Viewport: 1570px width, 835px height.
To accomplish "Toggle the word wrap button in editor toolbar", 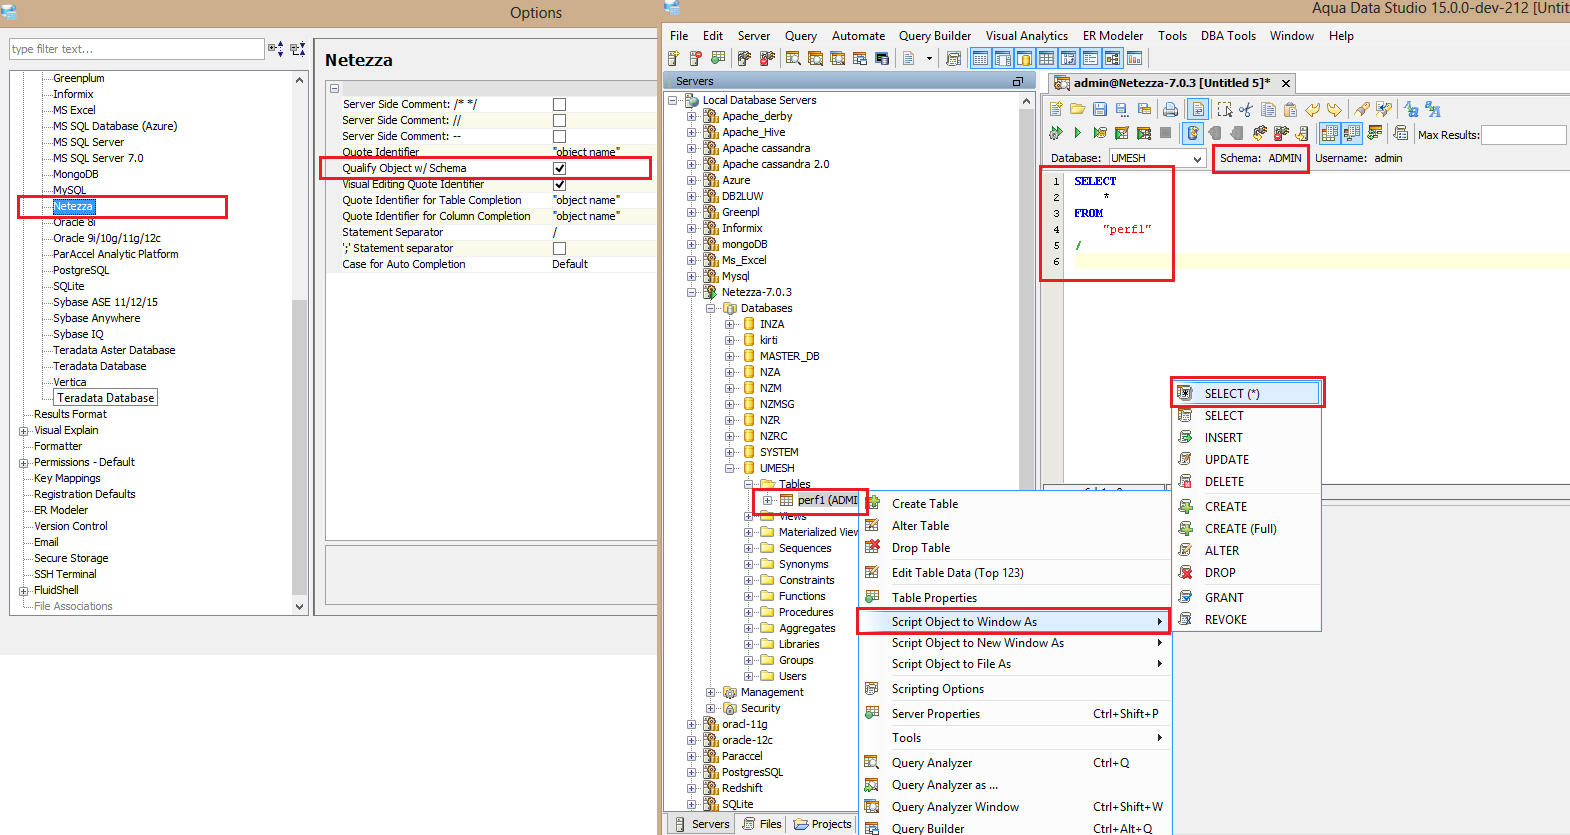I will point(1198,109).
